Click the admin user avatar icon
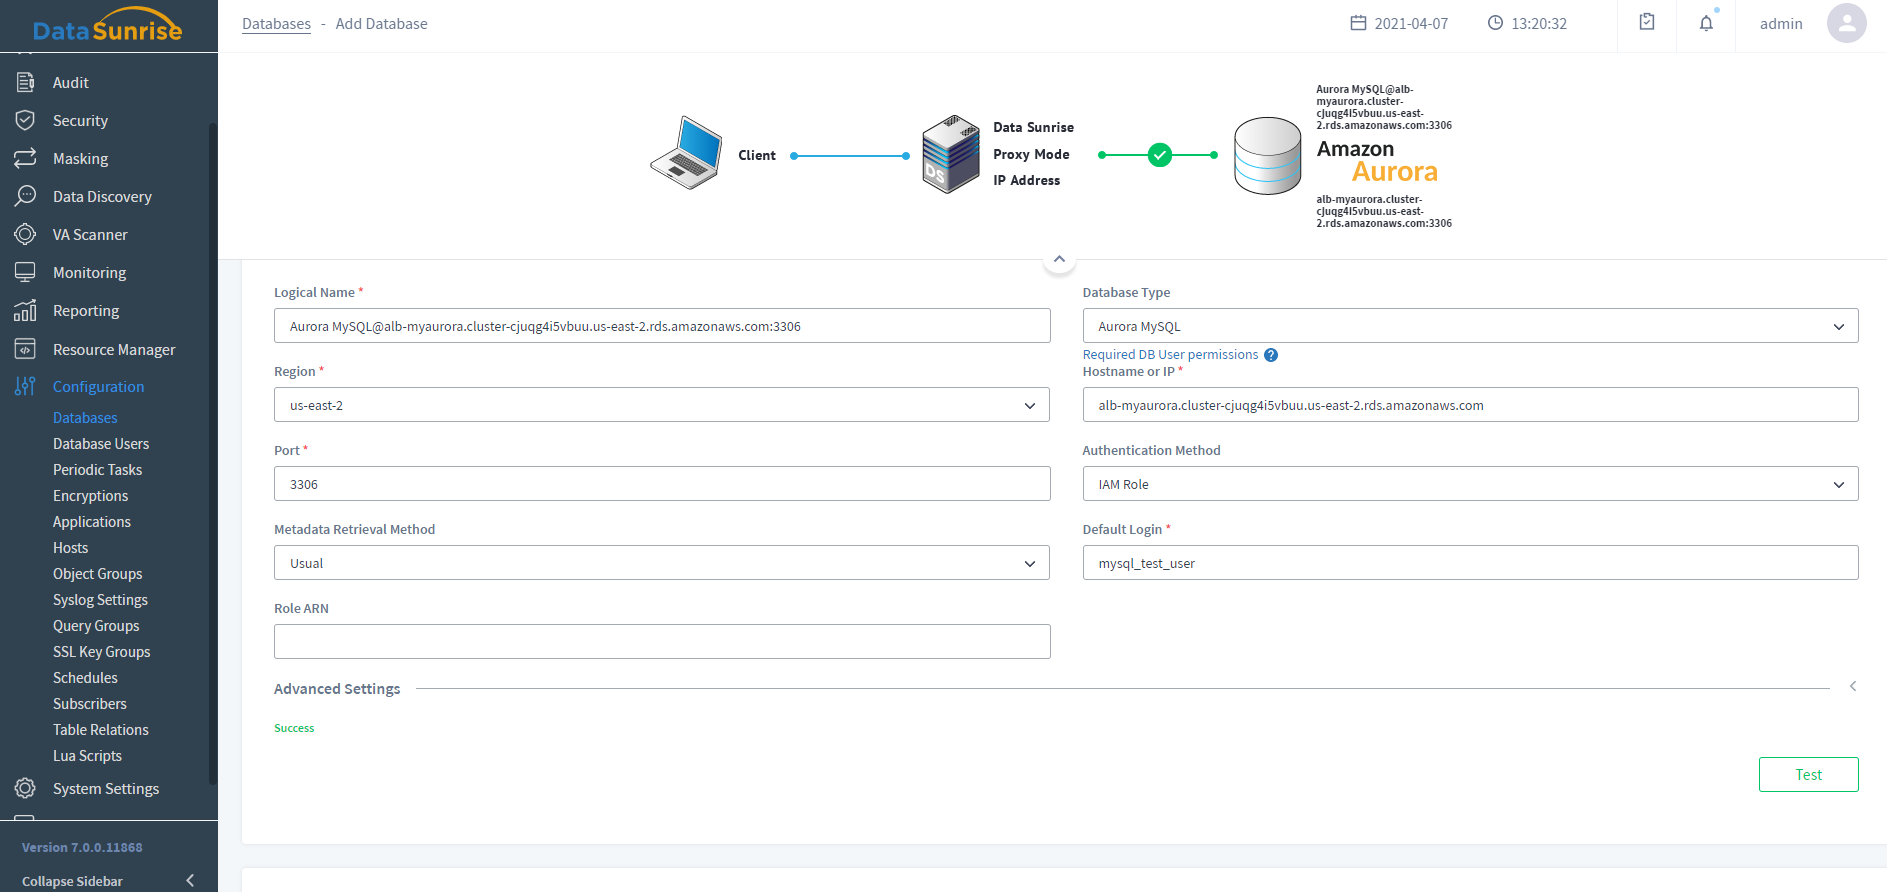Image resolution: width=1887 pixels, height=892 pixels. click(1846, 23)
